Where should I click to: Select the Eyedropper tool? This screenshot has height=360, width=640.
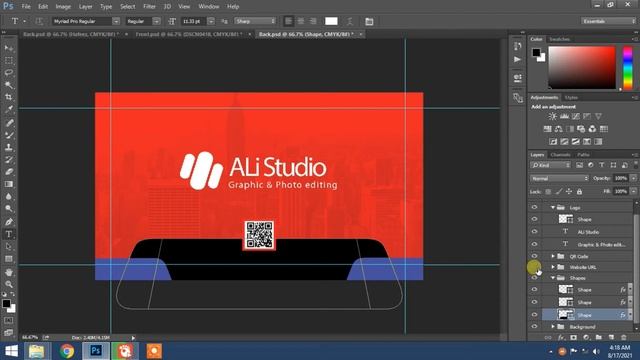tap(9, 109)
